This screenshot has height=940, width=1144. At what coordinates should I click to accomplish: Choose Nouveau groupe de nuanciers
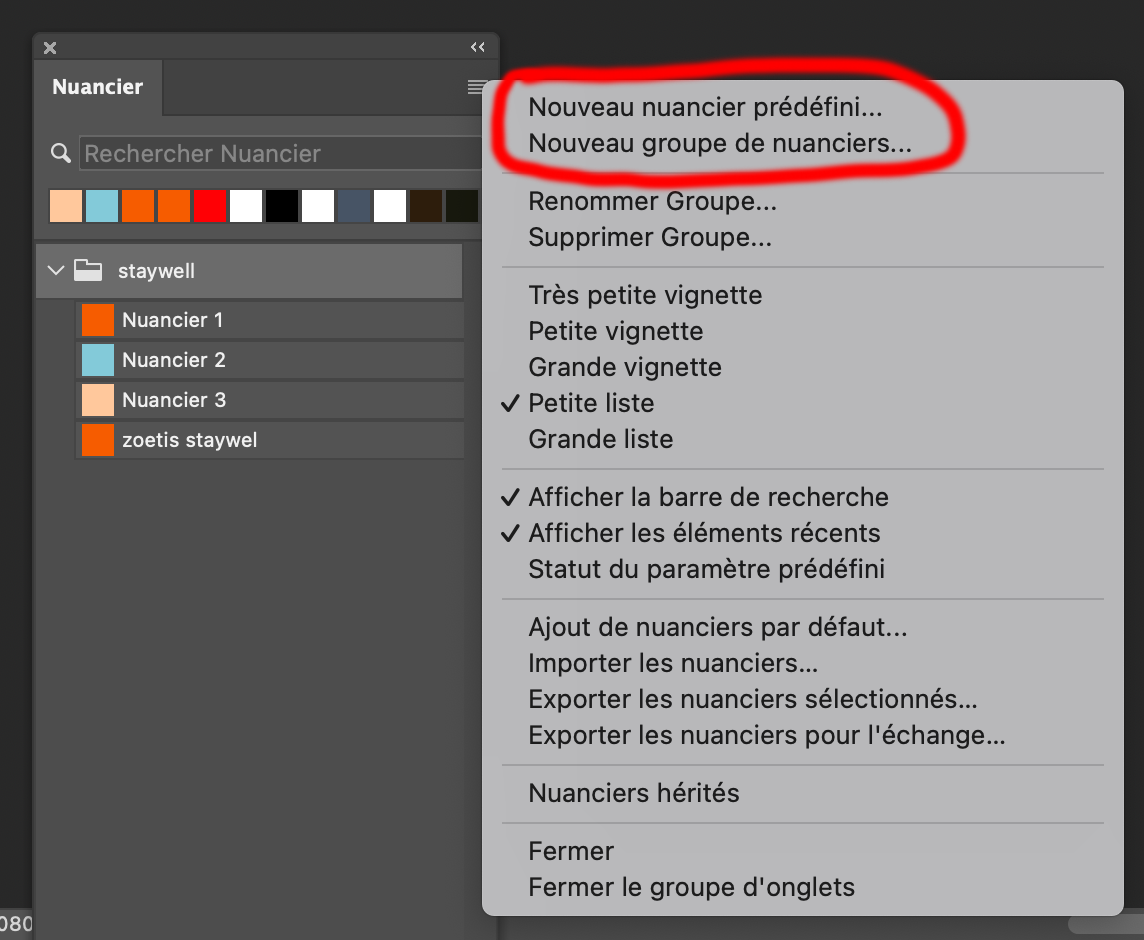720,143
